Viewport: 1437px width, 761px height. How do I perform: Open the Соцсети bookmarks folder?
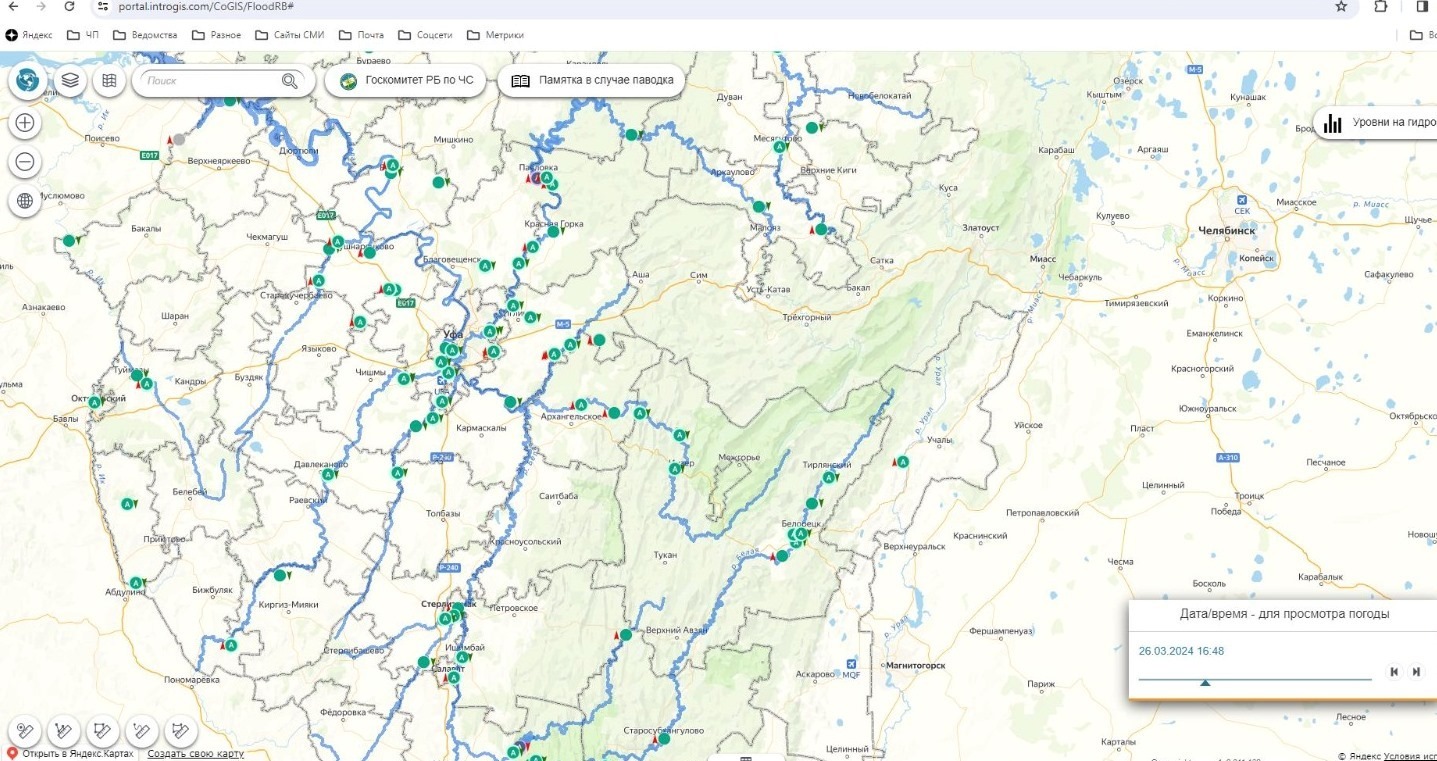[x=425, y=35]
